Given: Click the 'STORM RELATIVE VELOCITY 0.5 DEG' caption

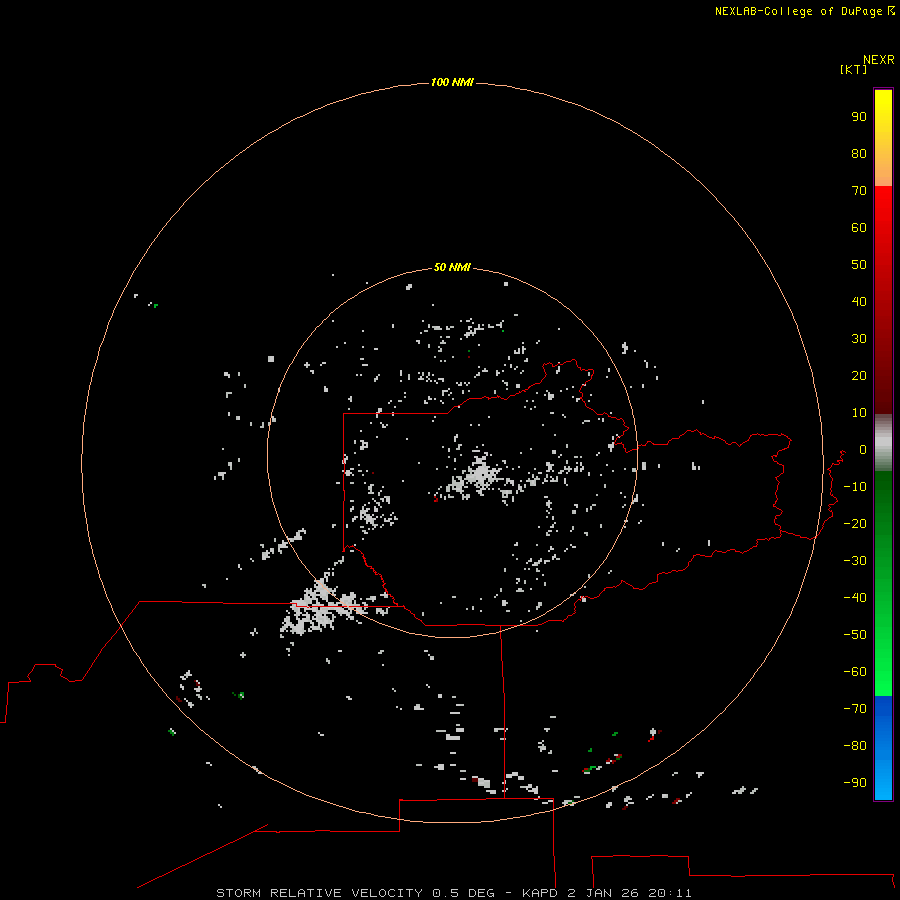Looking at the screenshot, I should (355, 893).
